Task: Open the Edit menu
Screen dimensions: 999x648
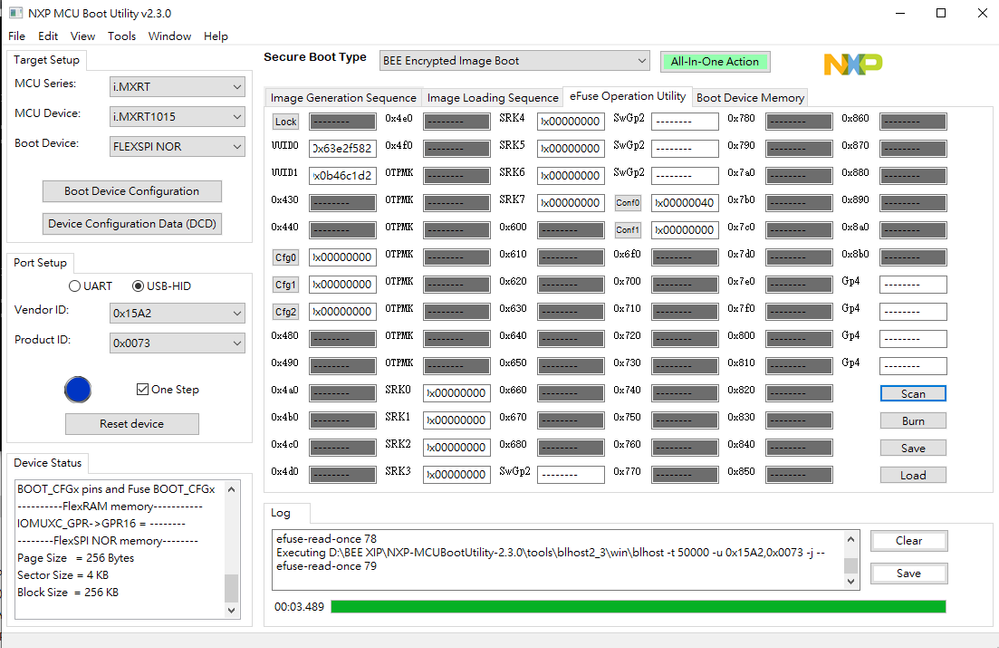Action: pyautogui.click(x=48, y=36)
